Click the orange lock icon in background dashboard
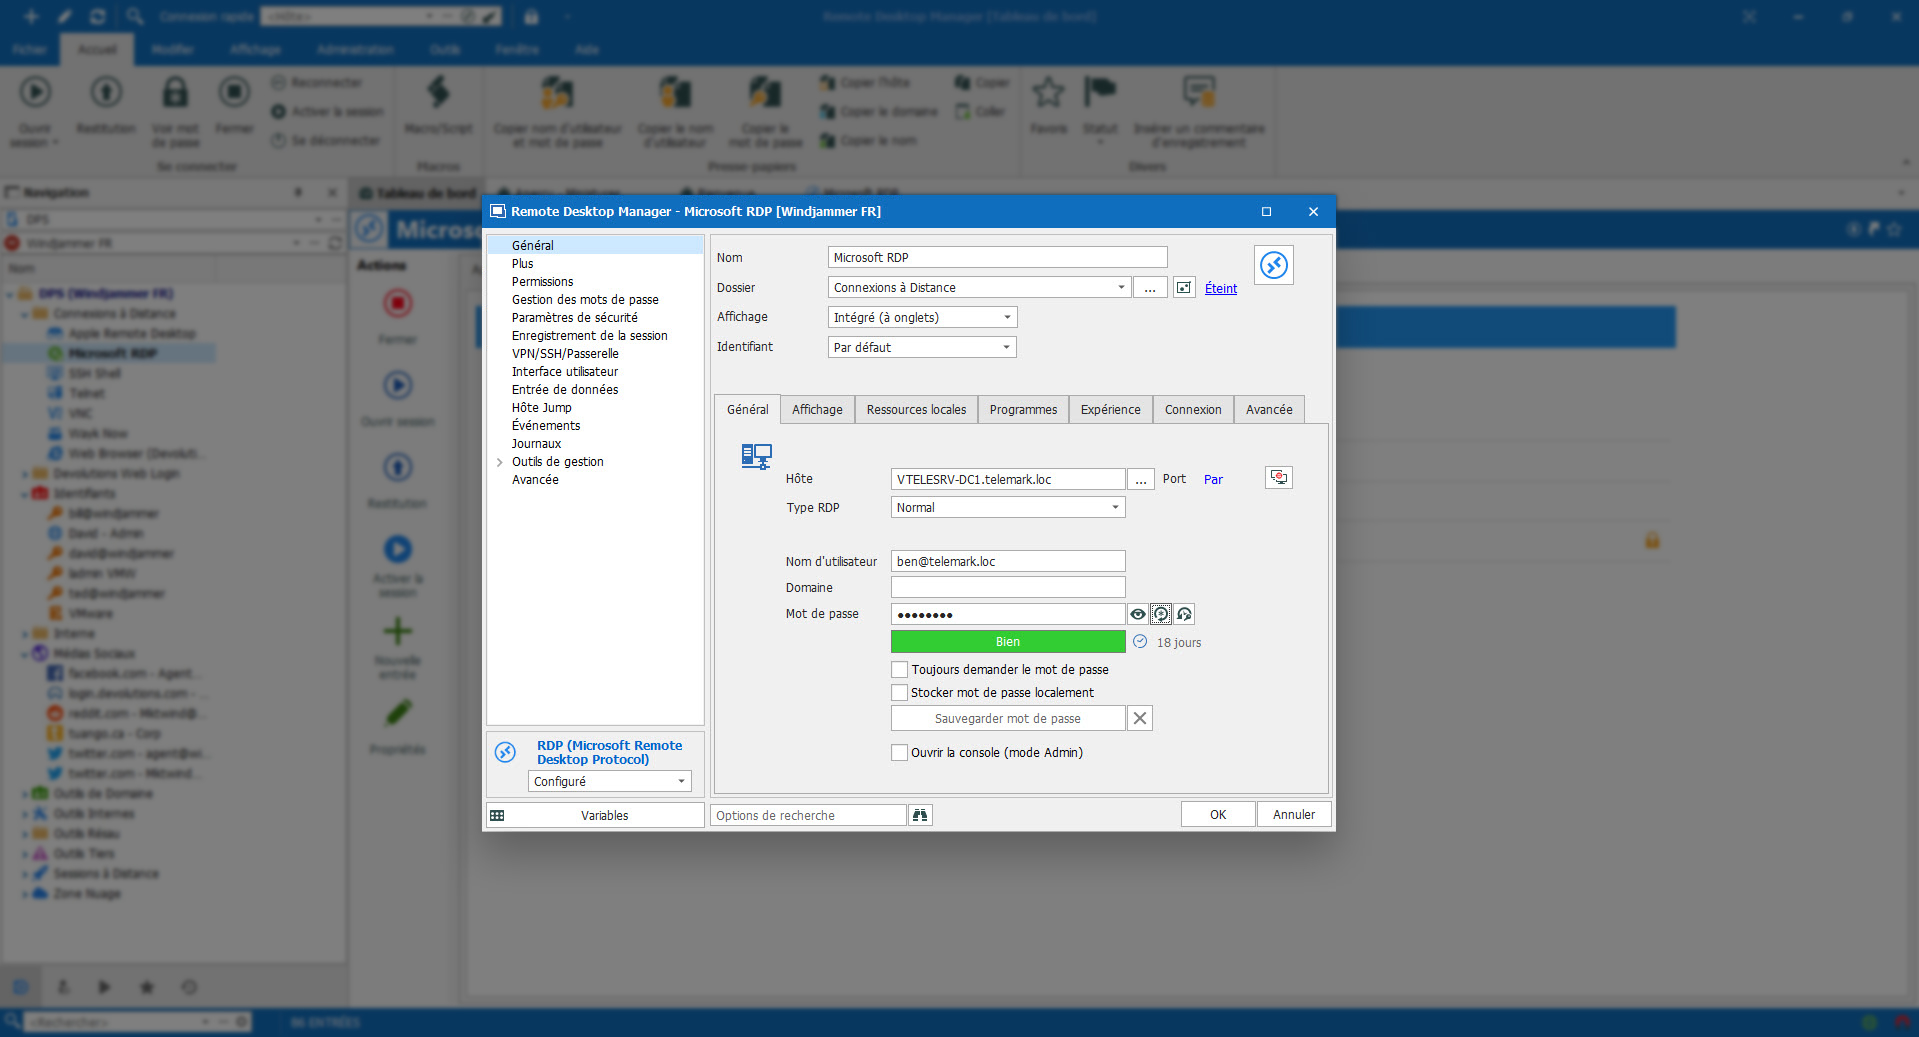This screenshot has height=1037, width=1919. (1652, 541)
